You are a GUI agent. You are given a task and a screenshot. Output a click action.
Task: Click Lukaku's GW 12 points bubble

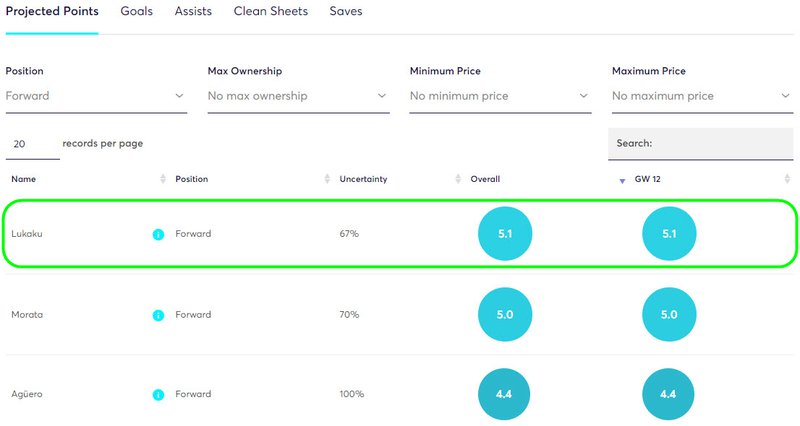(669, 234)
